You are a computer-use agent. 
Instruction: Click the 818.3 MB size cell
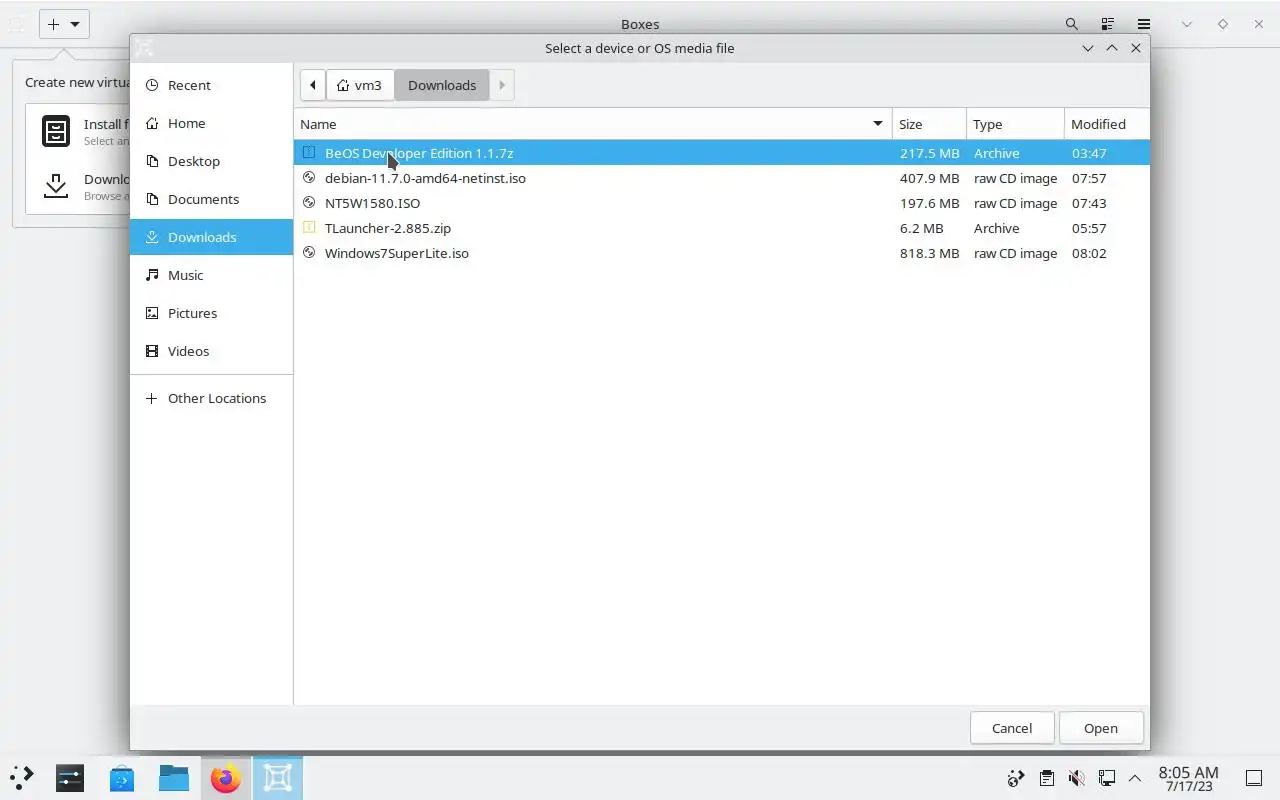tap(929, 253)
